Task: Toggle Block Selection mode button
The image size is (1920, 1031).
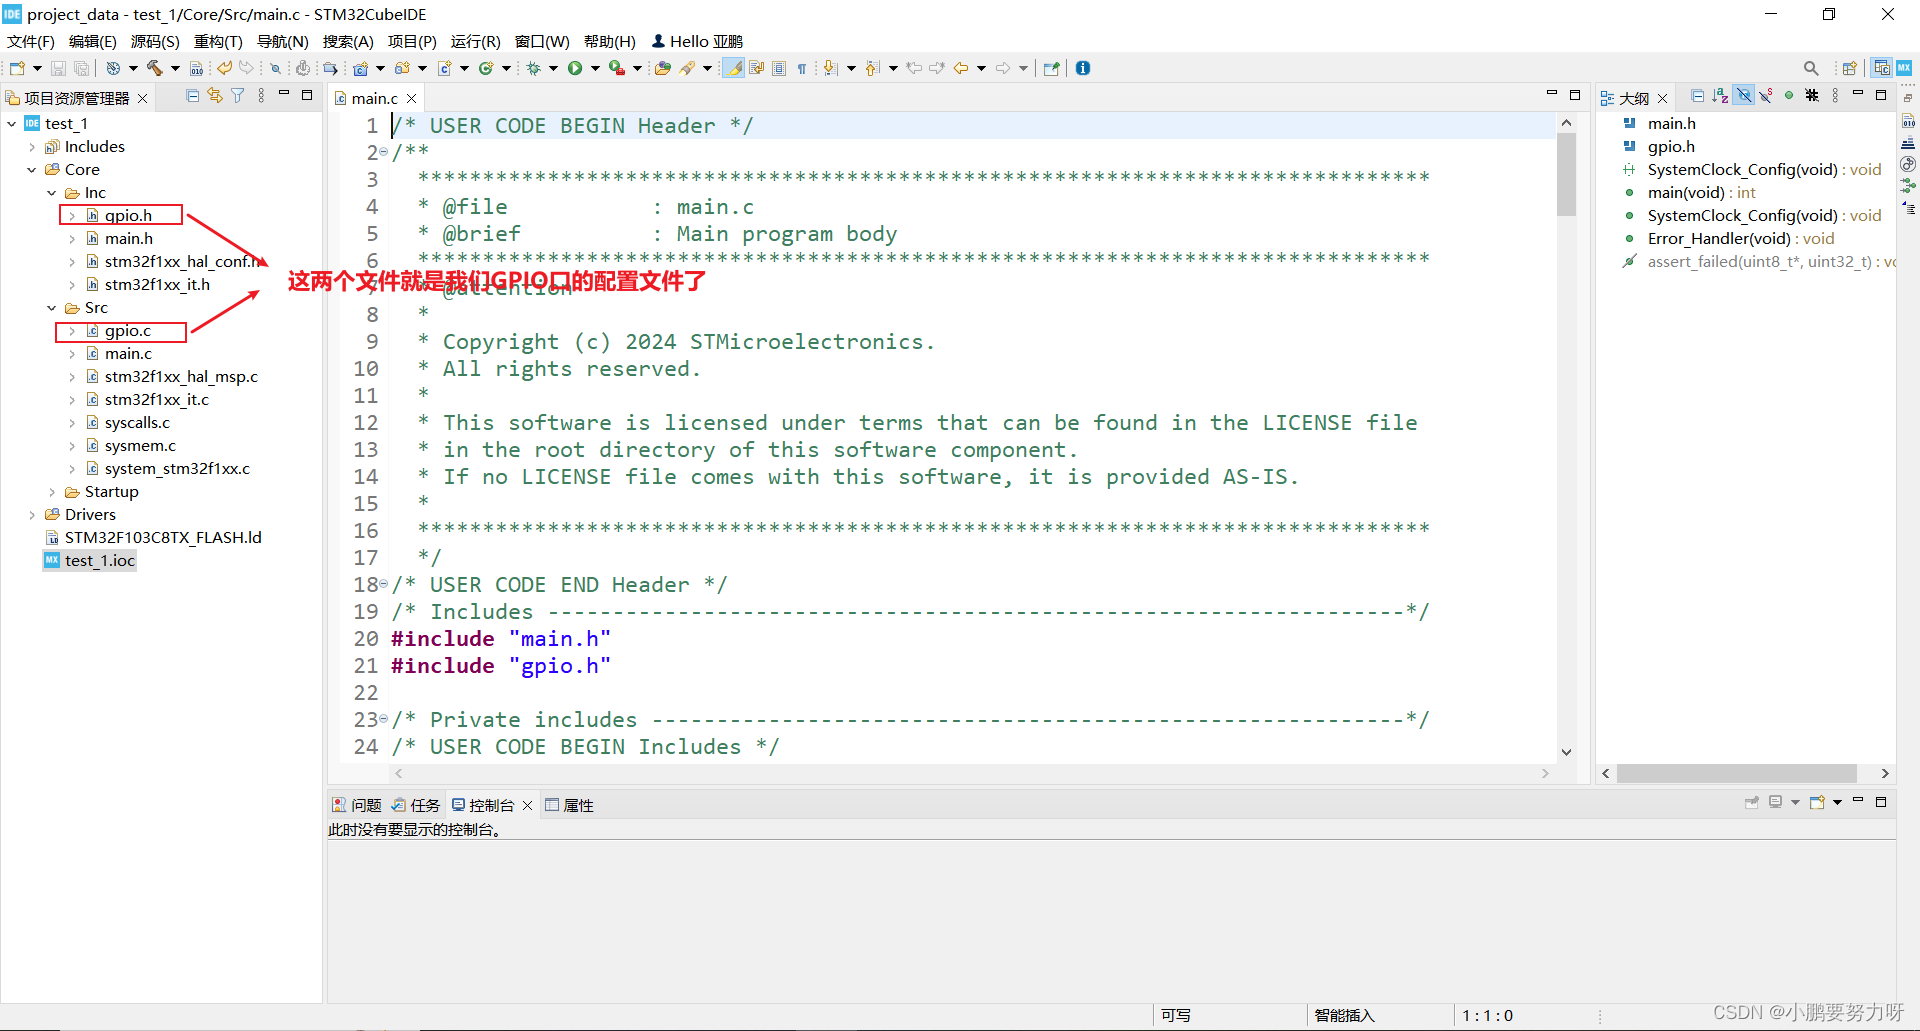Action: [779, 68]
